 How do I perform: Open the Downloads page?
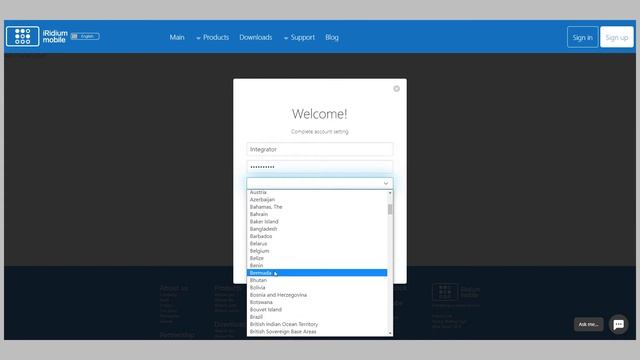click(256, 37)
